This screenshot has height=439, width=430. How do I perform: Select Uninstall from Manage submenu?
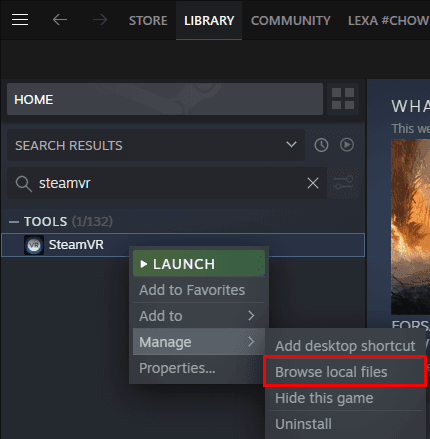tap(345, 424)
